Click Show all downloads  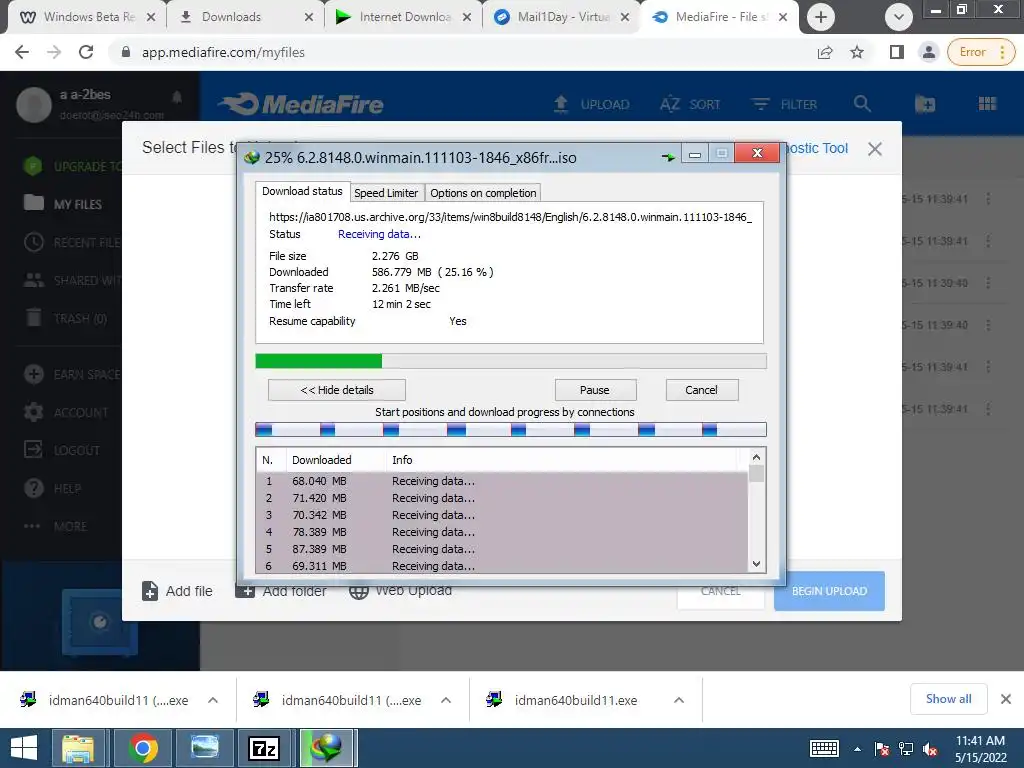(x=948, y=699)
